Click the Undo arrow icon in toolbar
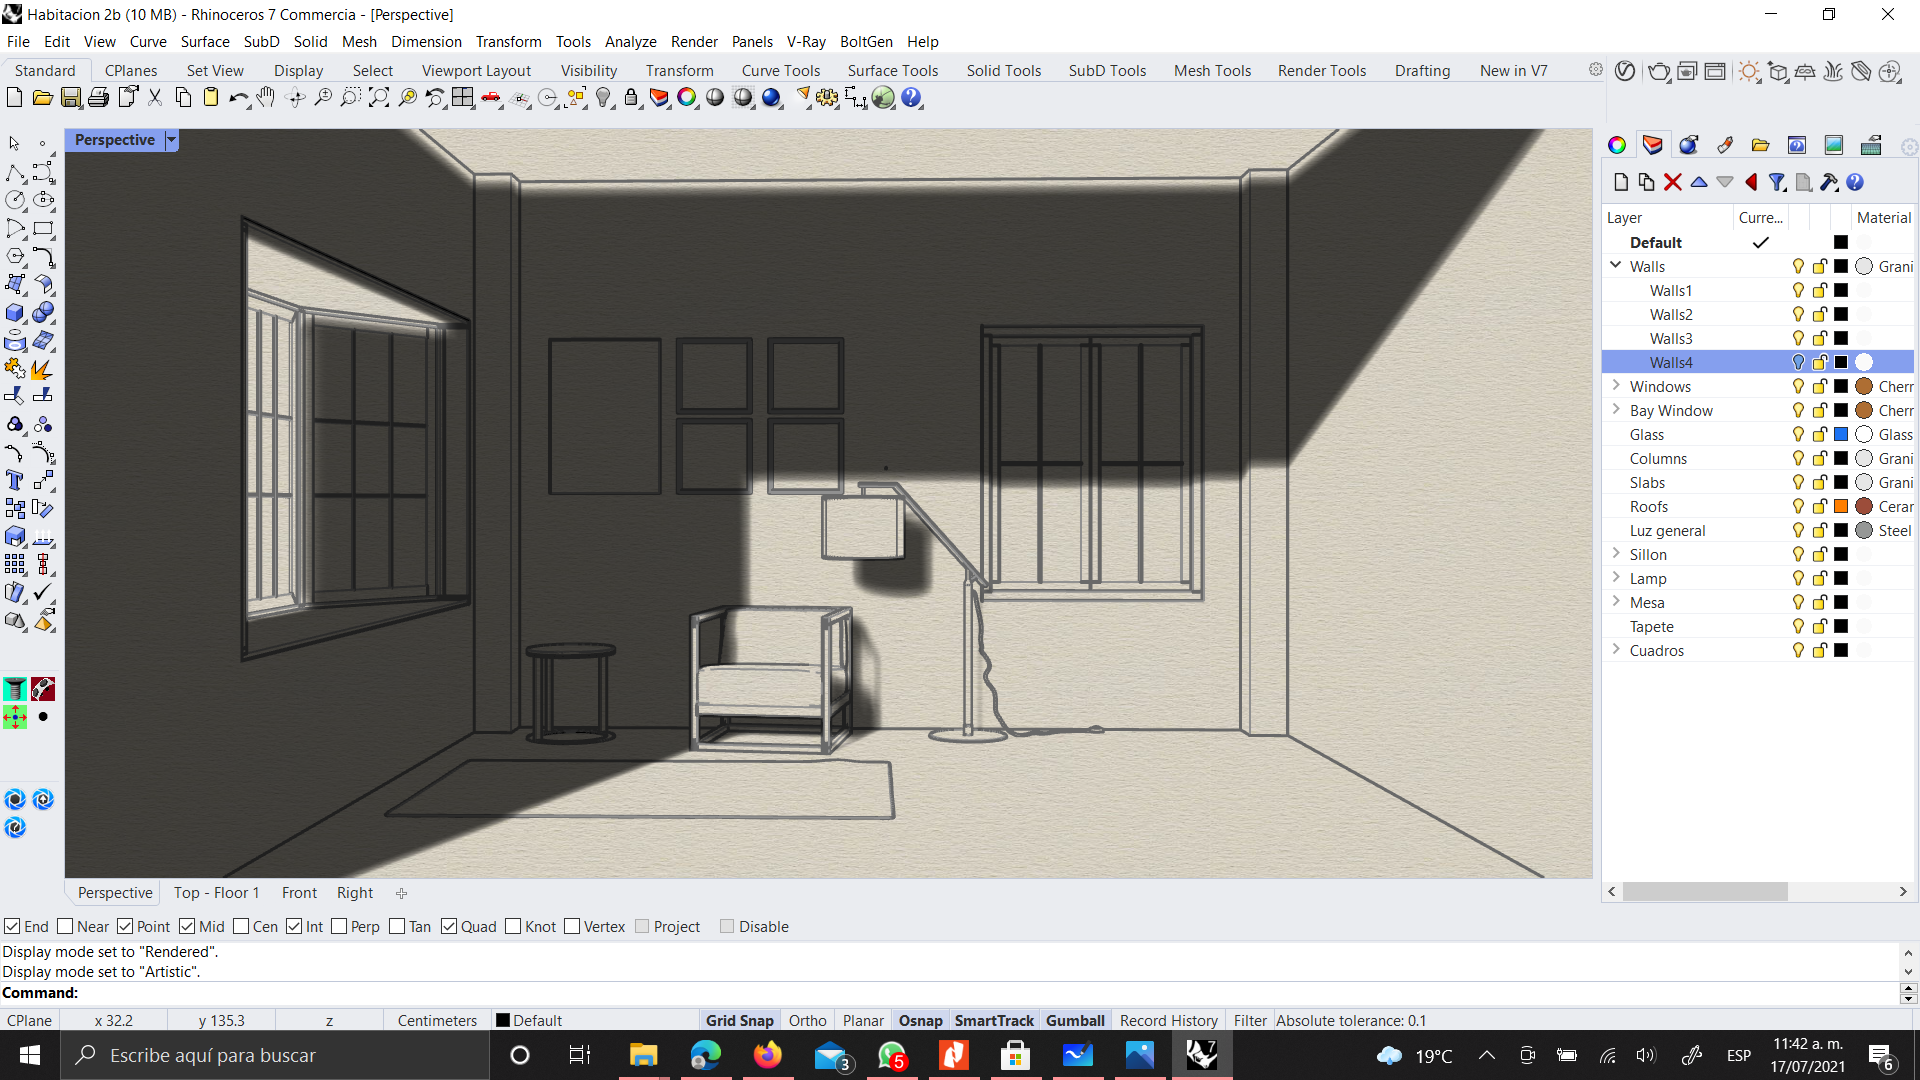This screenshot has width=1920, height=1080. tap(237, 97)
